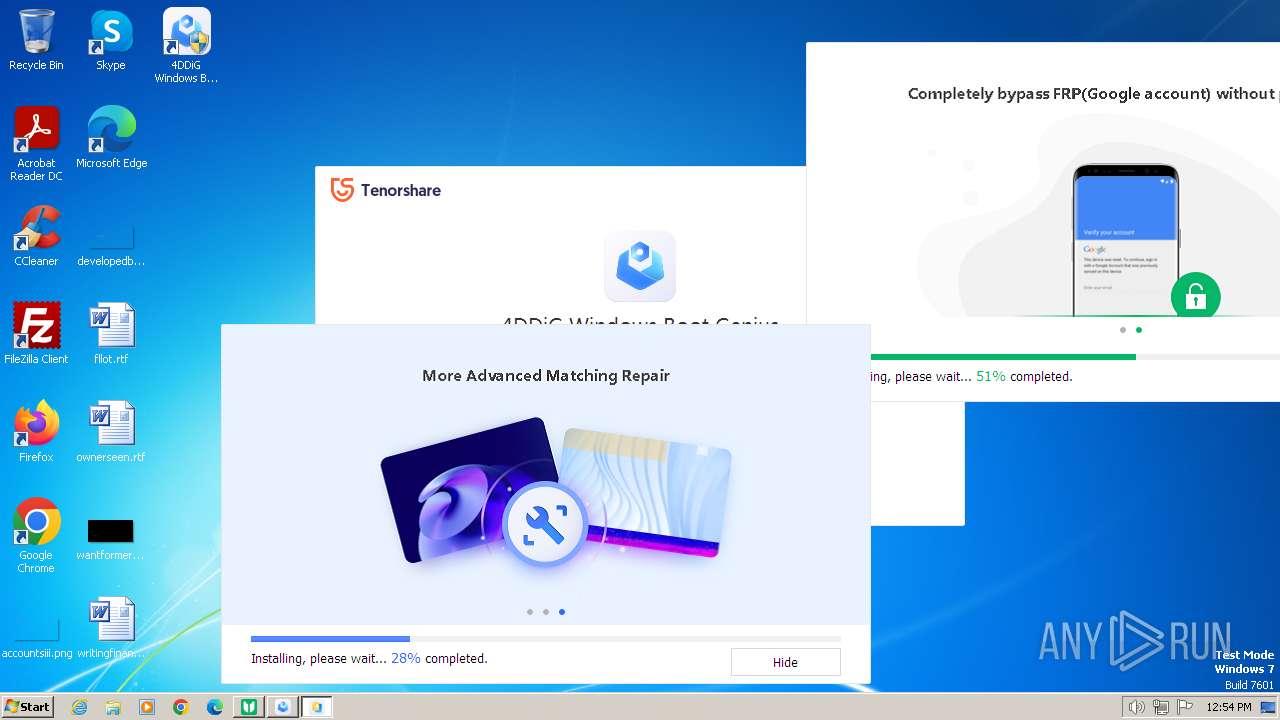Open File Explorer from the taskbar

point(113,707)
